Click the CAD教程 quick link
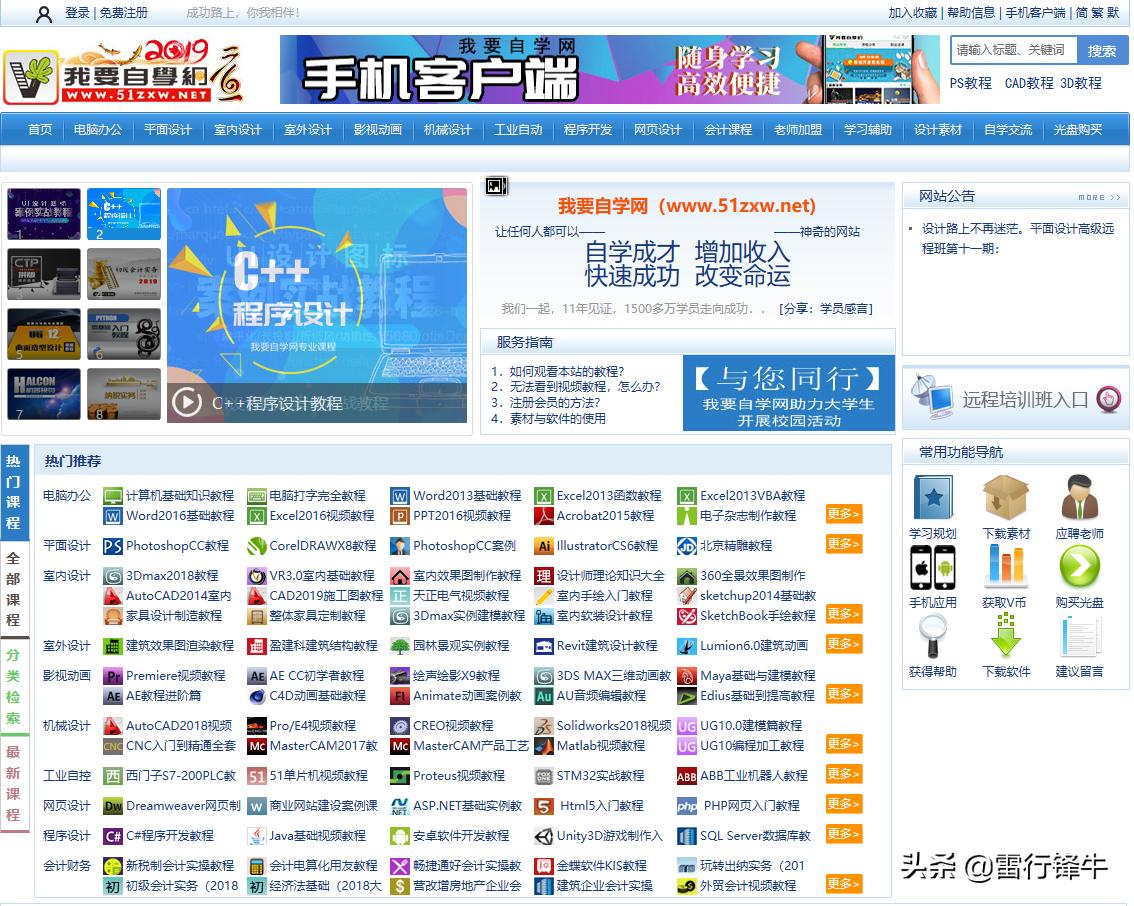1134x906 pixels. tap(1029, 83)
